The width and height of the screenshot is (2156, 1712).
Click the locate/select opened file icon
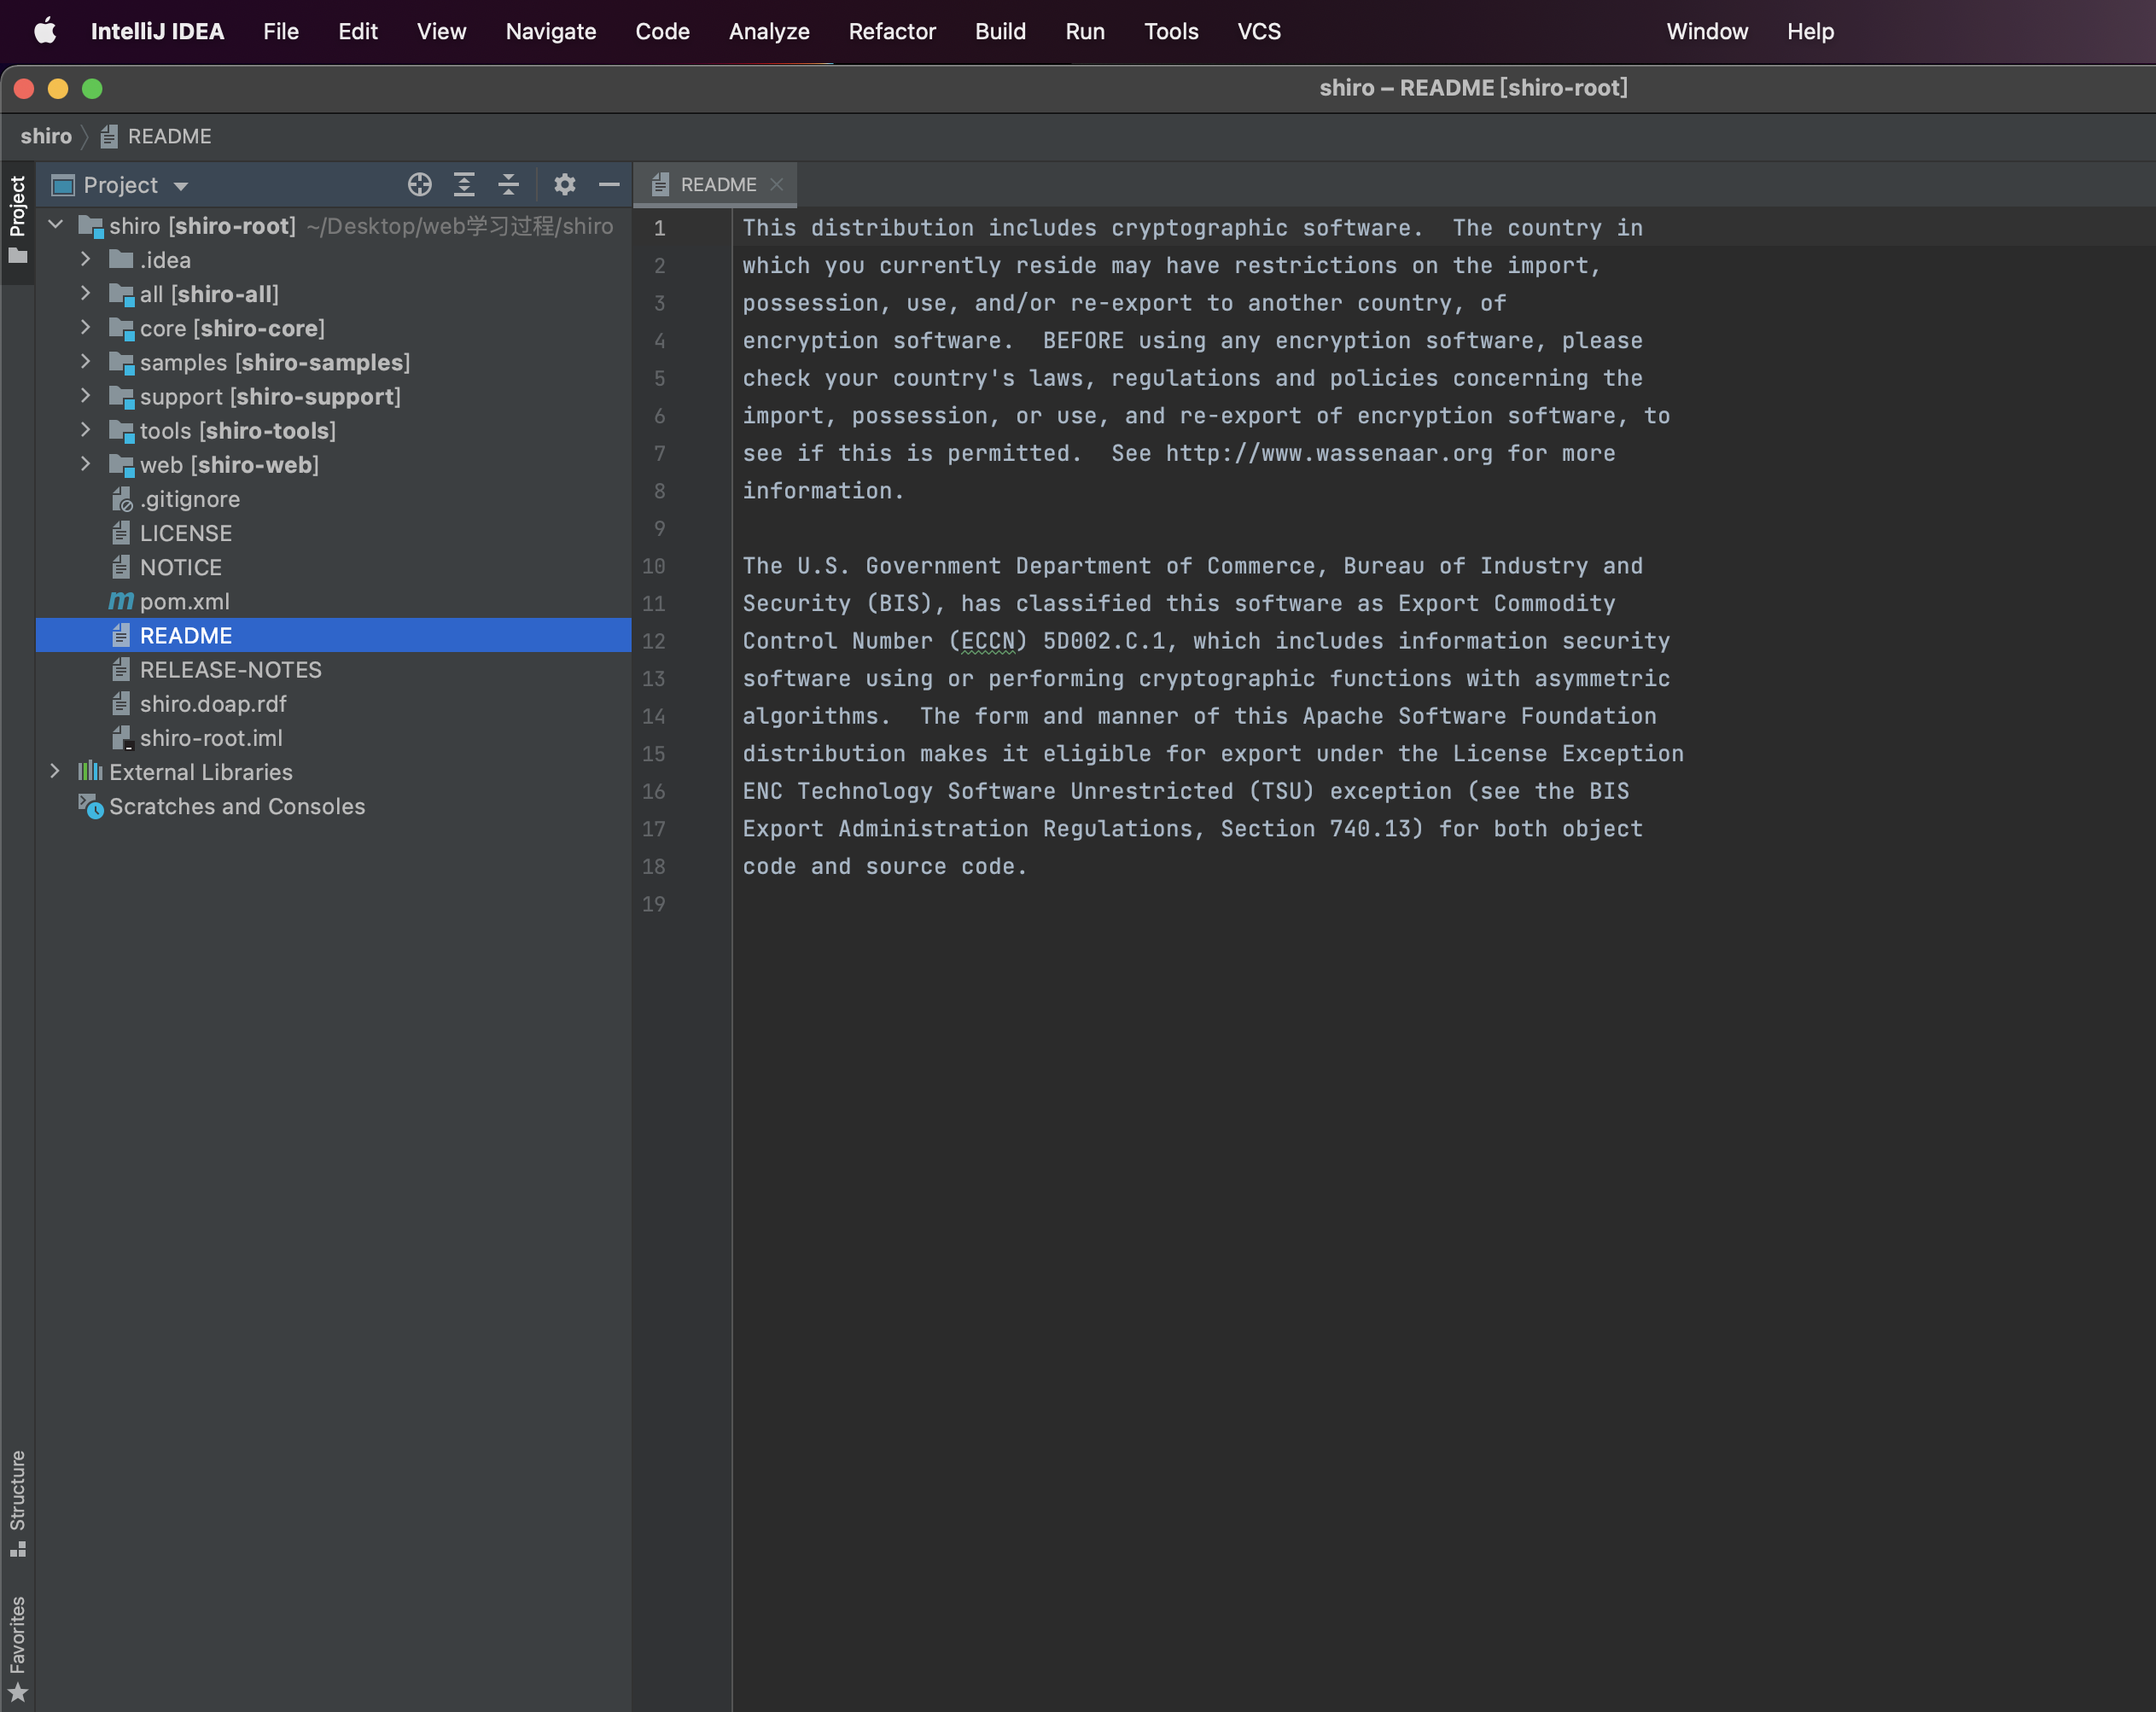coord(419,185)
